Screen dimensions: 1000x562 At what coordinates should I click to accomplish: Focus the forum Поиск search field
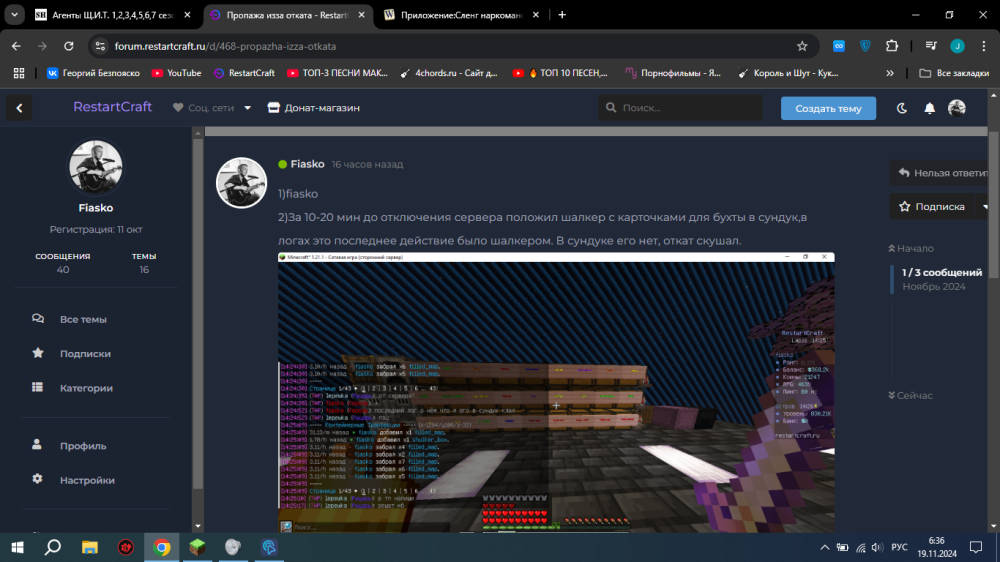coord(680,108)
